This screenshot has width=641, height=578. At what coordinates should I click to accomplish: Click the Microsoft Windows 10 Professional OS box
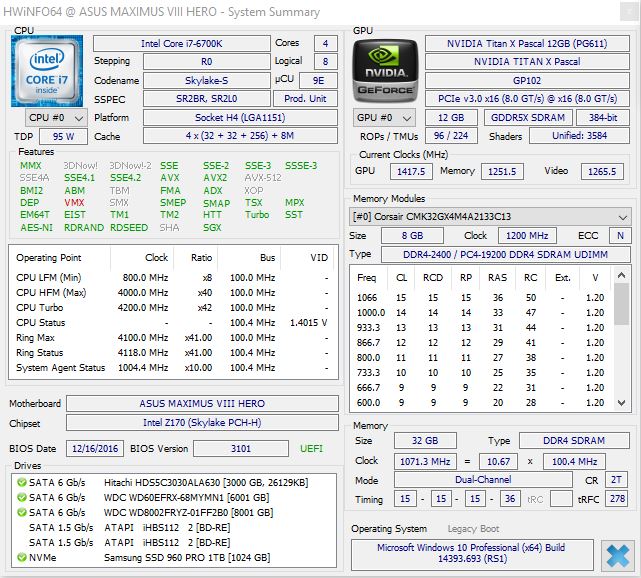tap(471, 555)
